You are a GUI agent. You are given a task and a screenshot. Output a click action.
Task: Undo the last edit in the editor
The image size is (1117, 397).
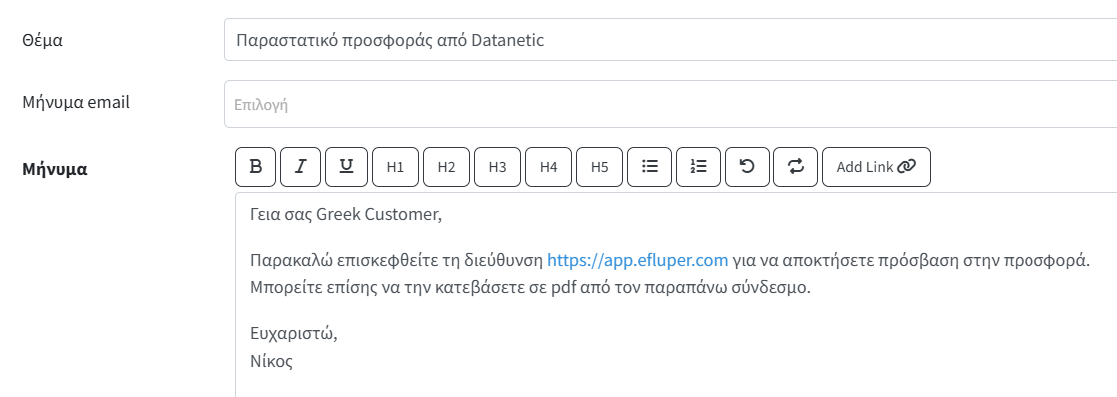tap(747, 167)
